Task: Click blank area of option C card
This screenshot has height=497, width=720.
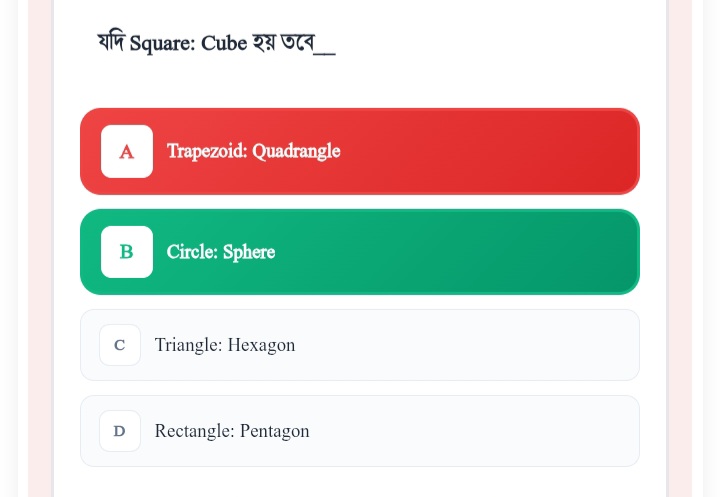Action: tap(480, 345)
